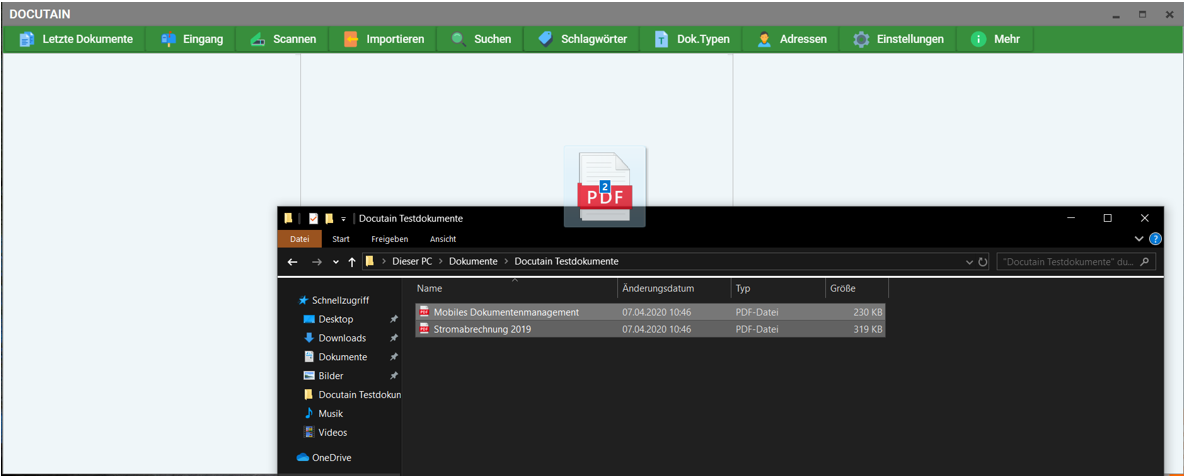Click the pin icon next to Bilder
Viewport: 1184px width, 476px height.
pyautogui.click(x=393, y=376)
